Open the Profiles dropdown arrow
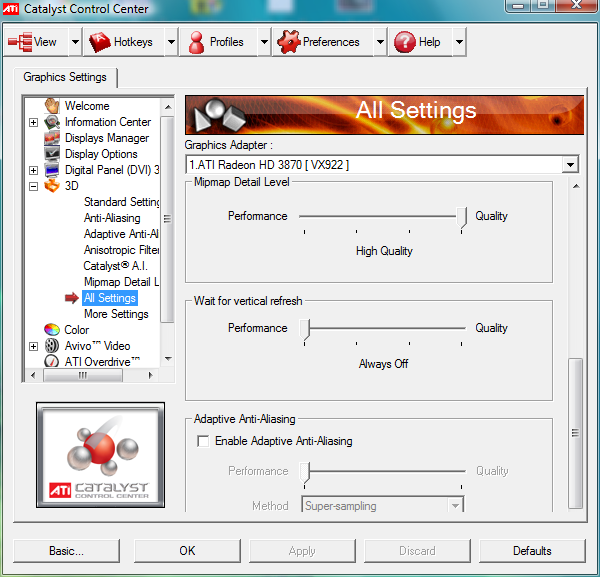Image resolution: width=600 pixels, height=577 pixels. click(264, 42)
